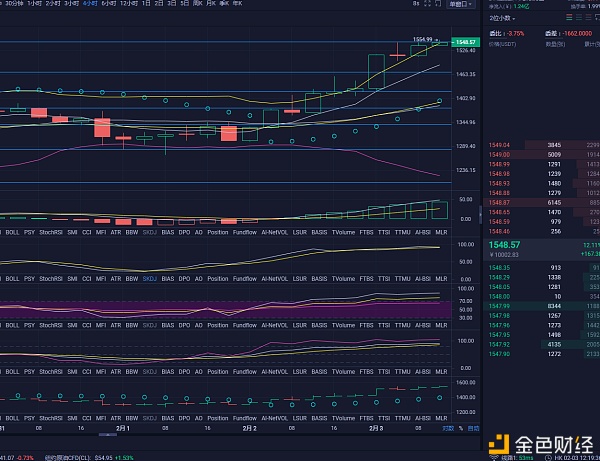The image size is (600, 461).
Task: Open the 单窗口 layout dropdown
Action: pos(461,4)
